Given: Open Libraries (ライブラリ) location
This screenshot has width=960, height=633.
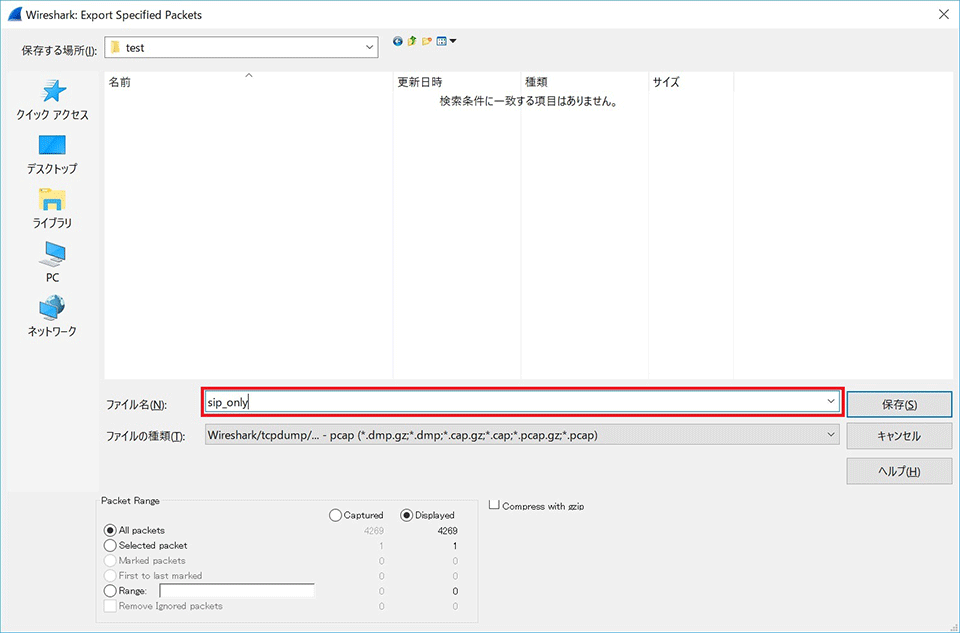Looking at the screenshot, I should [52, 209].
